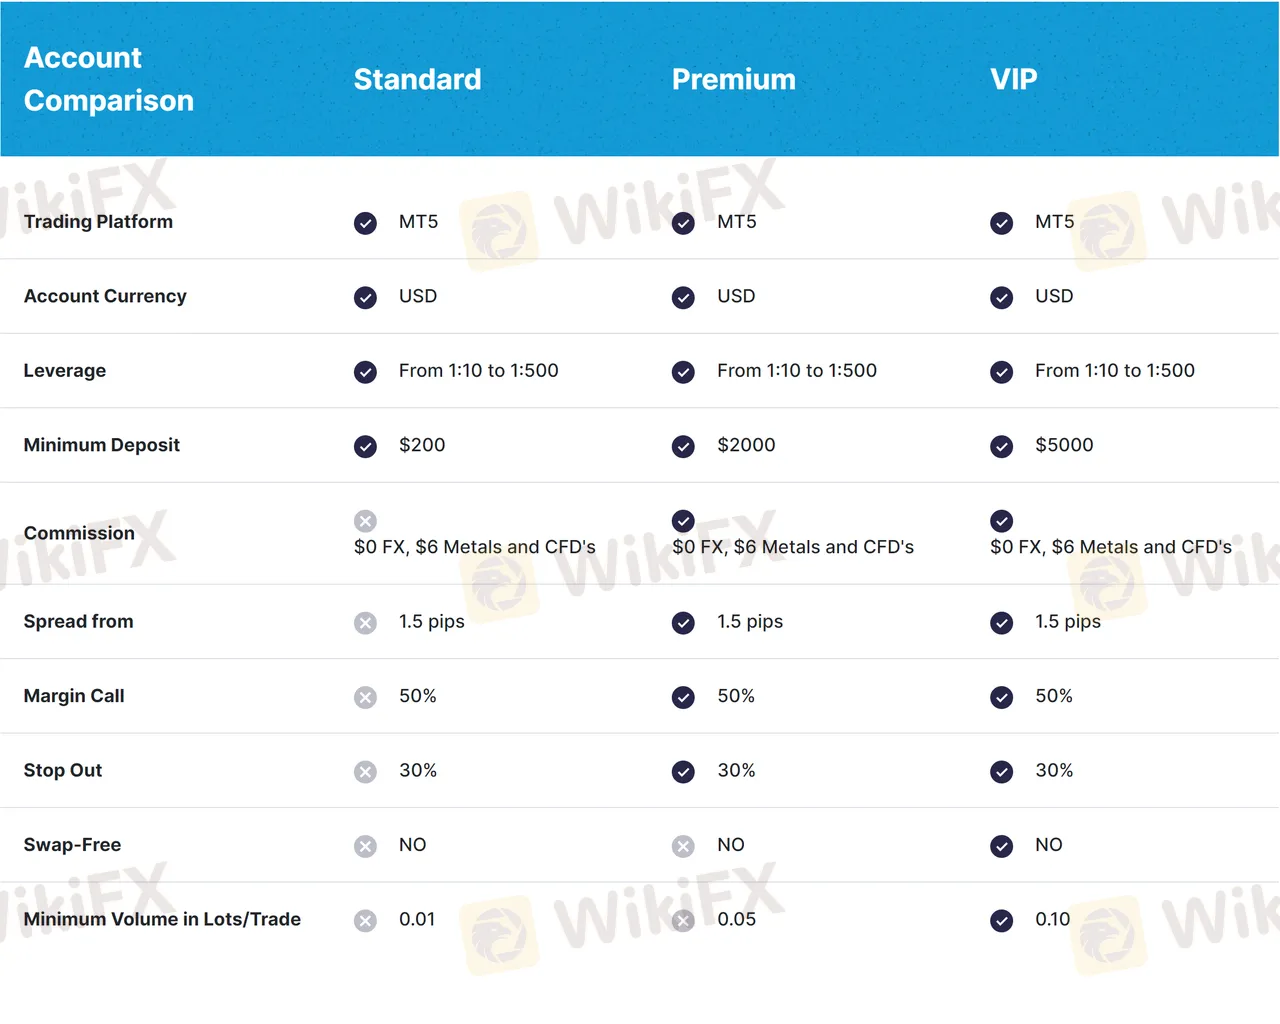The image size is (1280, 1024).
Task: Click the Trading Platform row label
Action: 98,222
